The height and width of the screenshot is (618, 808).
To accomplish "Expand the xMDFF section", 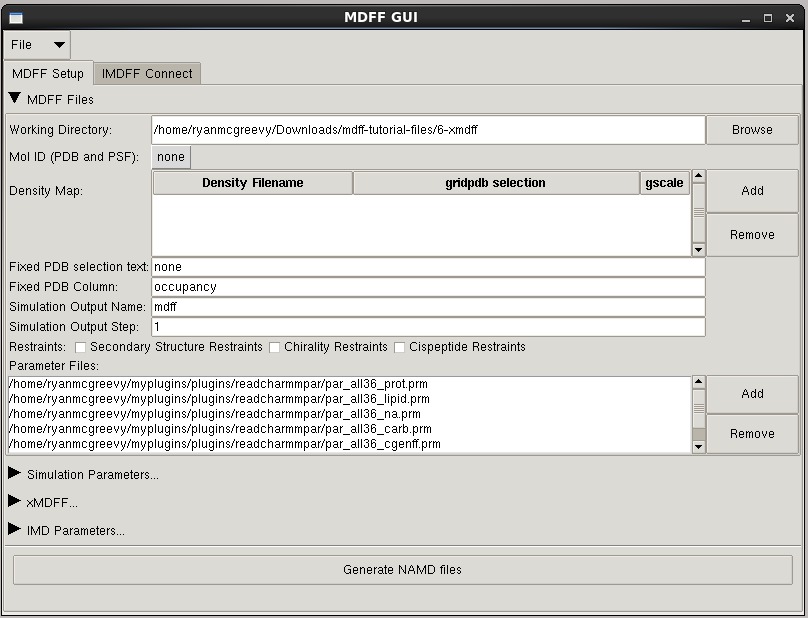I will click(15, 502).
